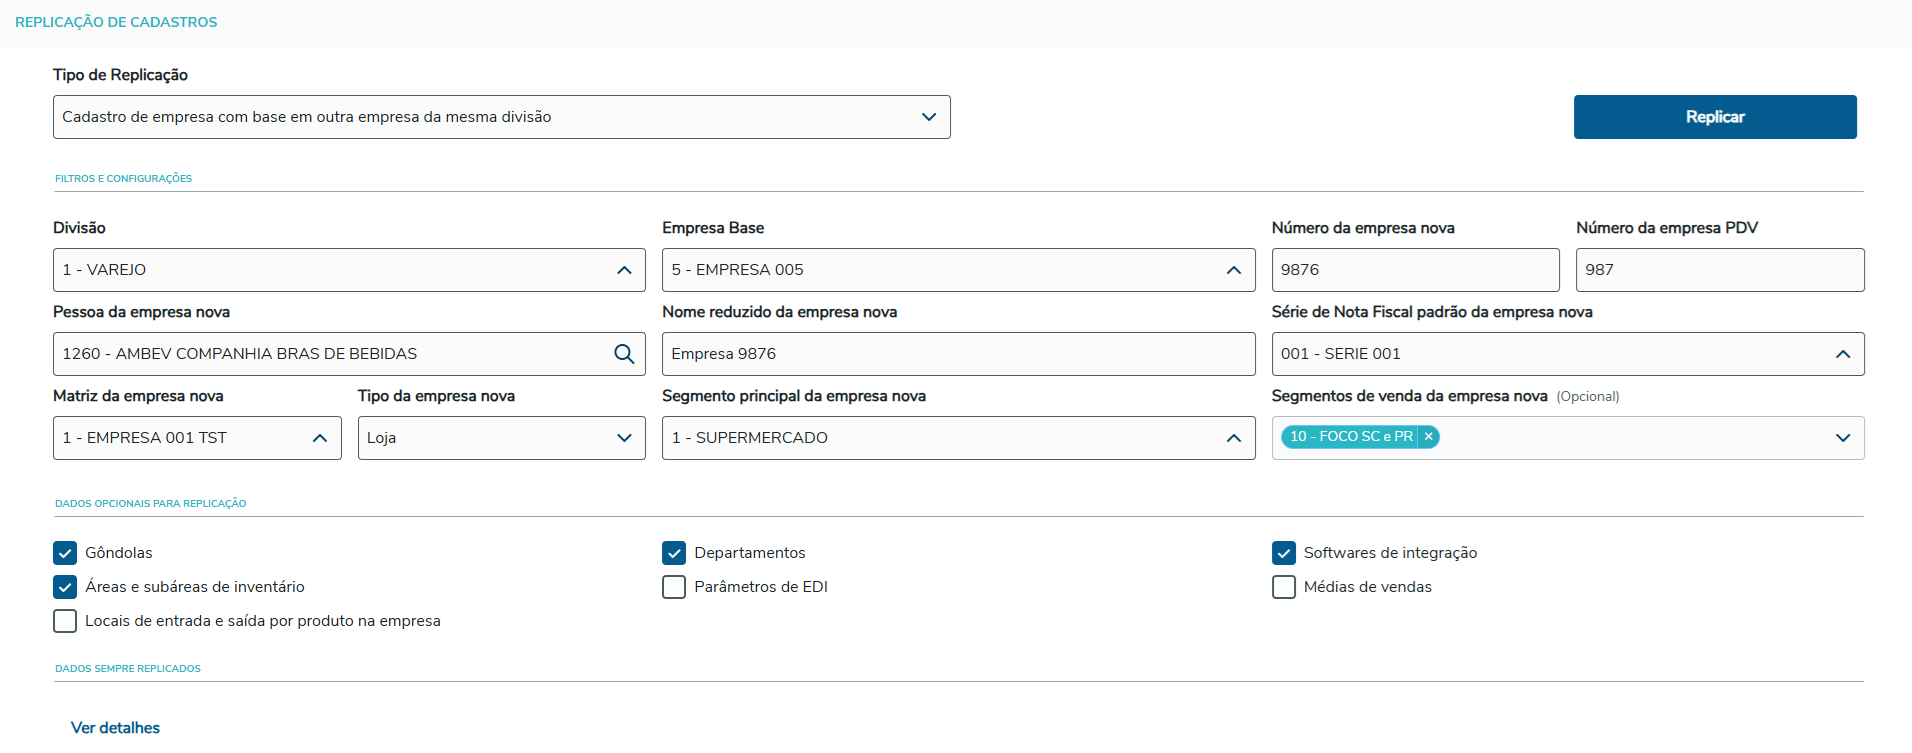The height and width of the screenshot is (753, 1912).
Task: Click the Matriz da empresa nova chevron
Action: pos(320,438)
